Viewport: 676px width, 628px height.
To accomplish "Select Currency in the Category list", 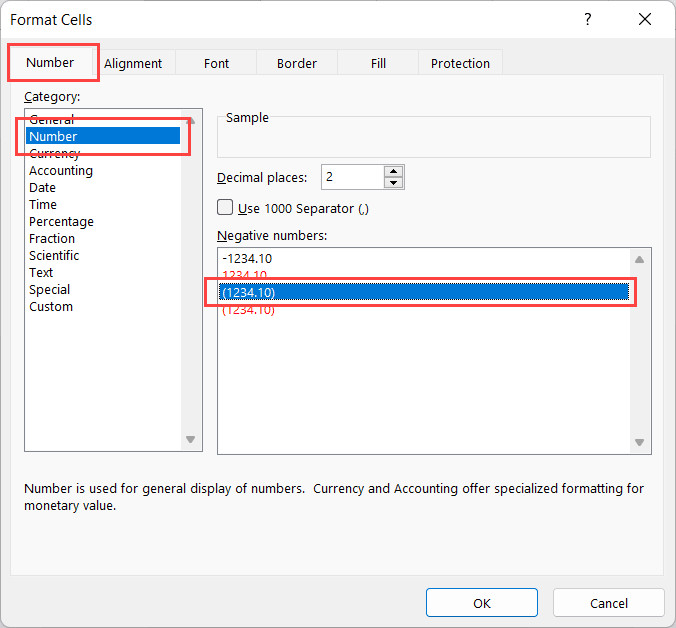I will click(54, 154).
